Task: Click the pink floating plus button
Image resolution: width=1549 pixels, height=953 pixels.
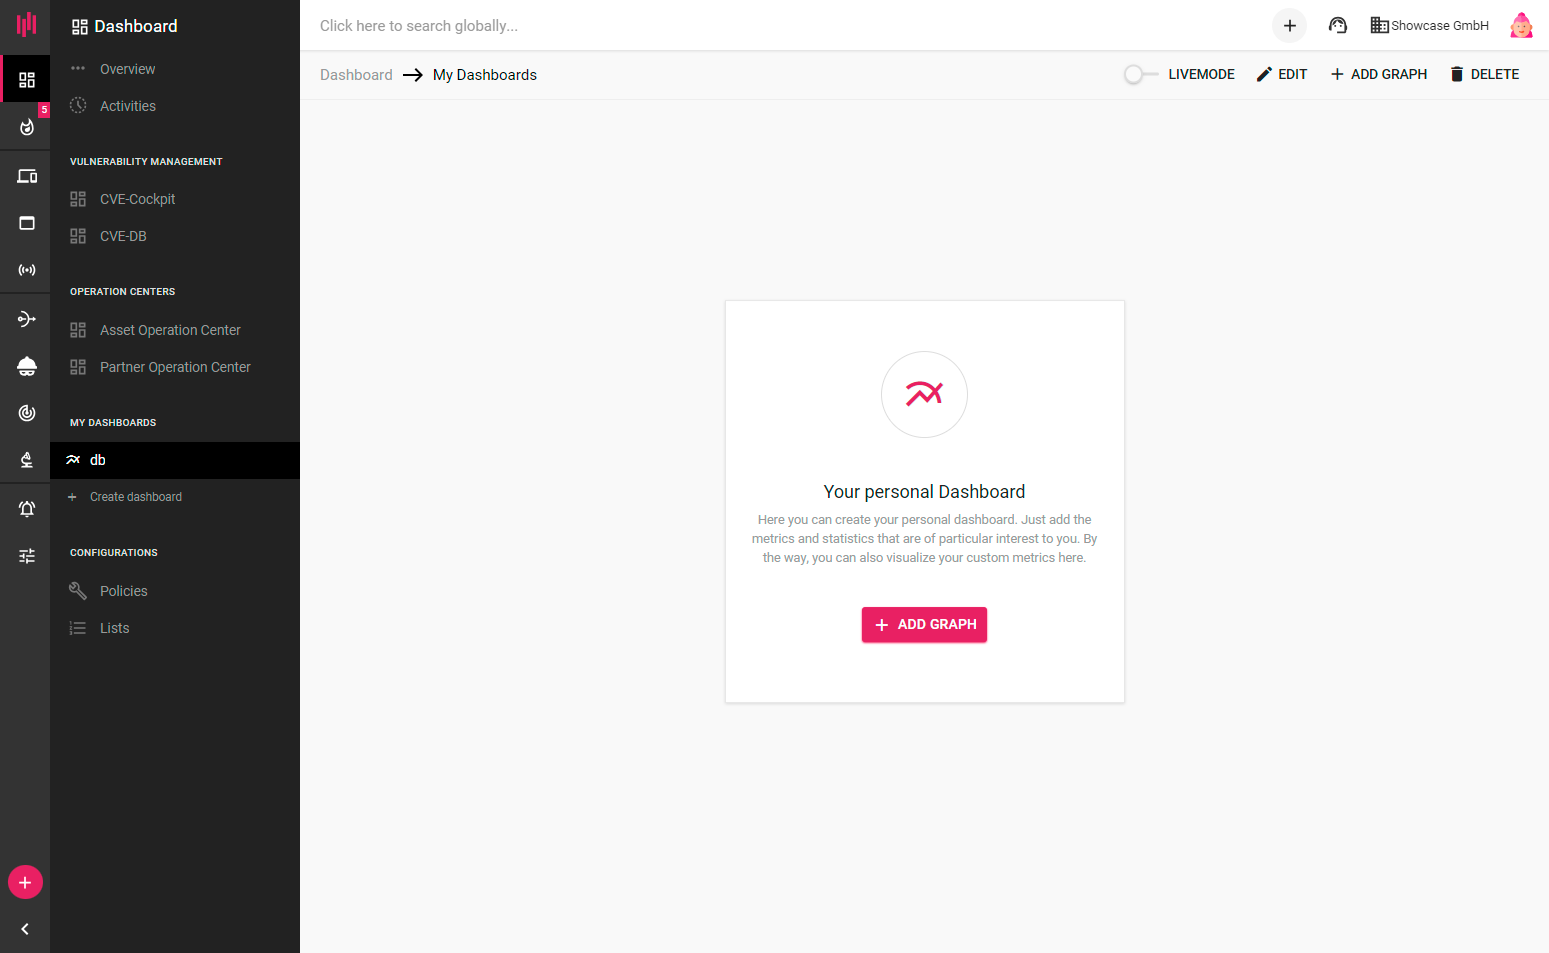Action: pos(25,882)
